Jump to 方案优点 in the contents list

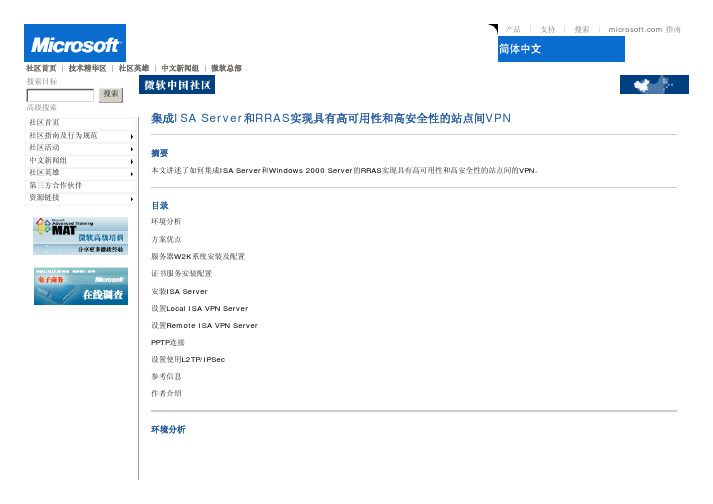point(166,239)
